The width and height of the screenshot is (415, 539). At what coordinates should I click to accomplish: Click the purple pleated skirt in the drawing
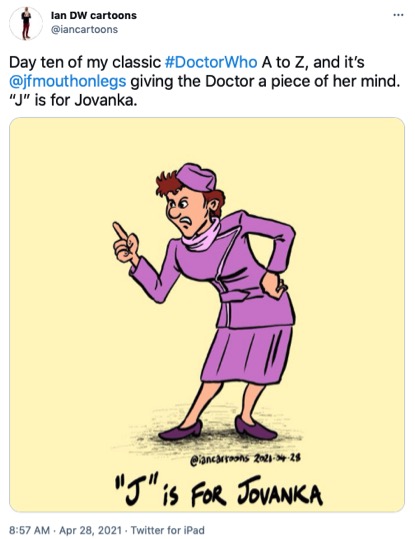[x=247, y=354]
